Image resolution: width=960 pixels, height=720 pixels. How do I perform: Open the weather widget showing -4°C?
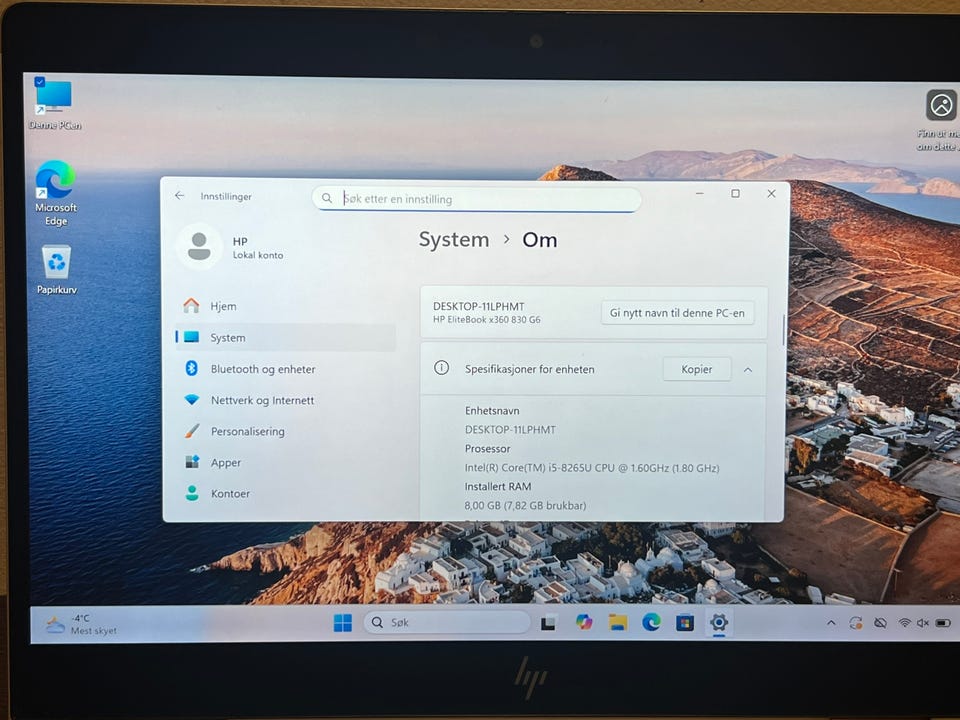pos(81,624)
